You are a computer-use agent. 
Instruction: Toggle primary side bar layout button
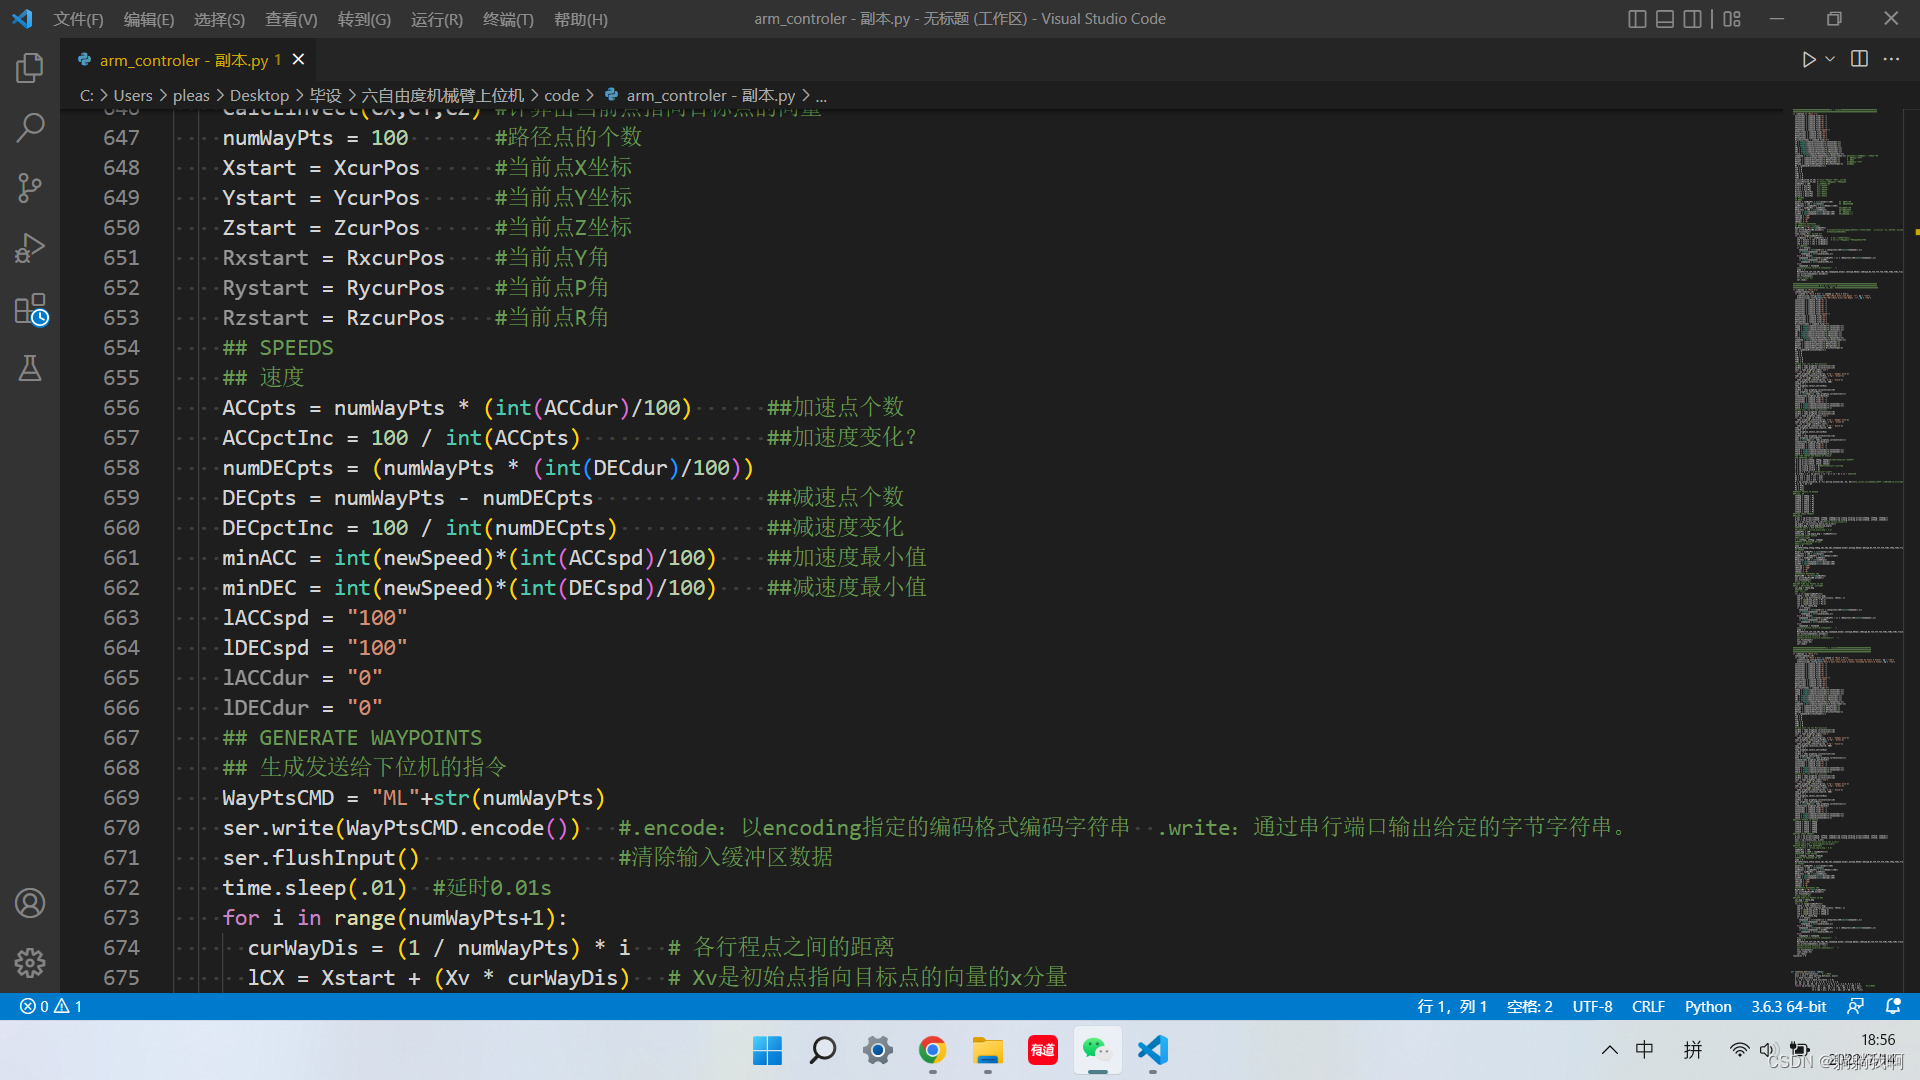tap(1637, 19)
